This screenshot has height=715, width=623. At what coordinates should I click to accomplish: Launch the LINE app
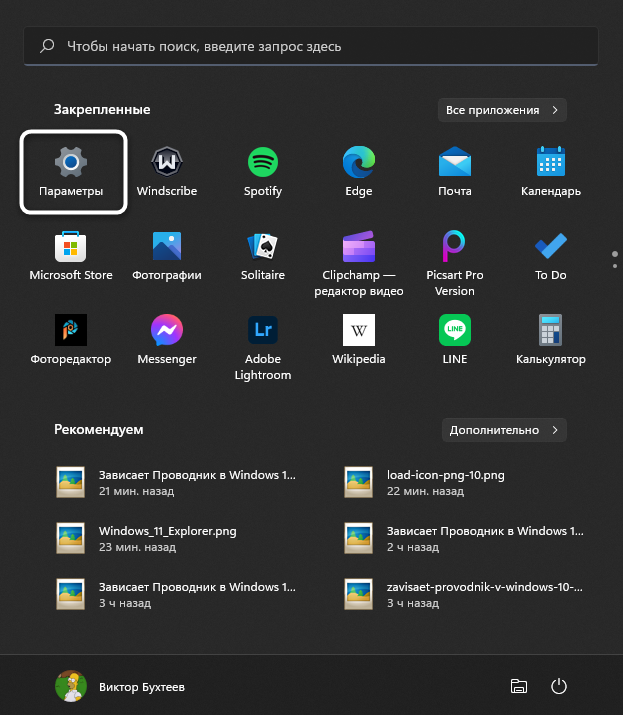click(x=455, y=339)
